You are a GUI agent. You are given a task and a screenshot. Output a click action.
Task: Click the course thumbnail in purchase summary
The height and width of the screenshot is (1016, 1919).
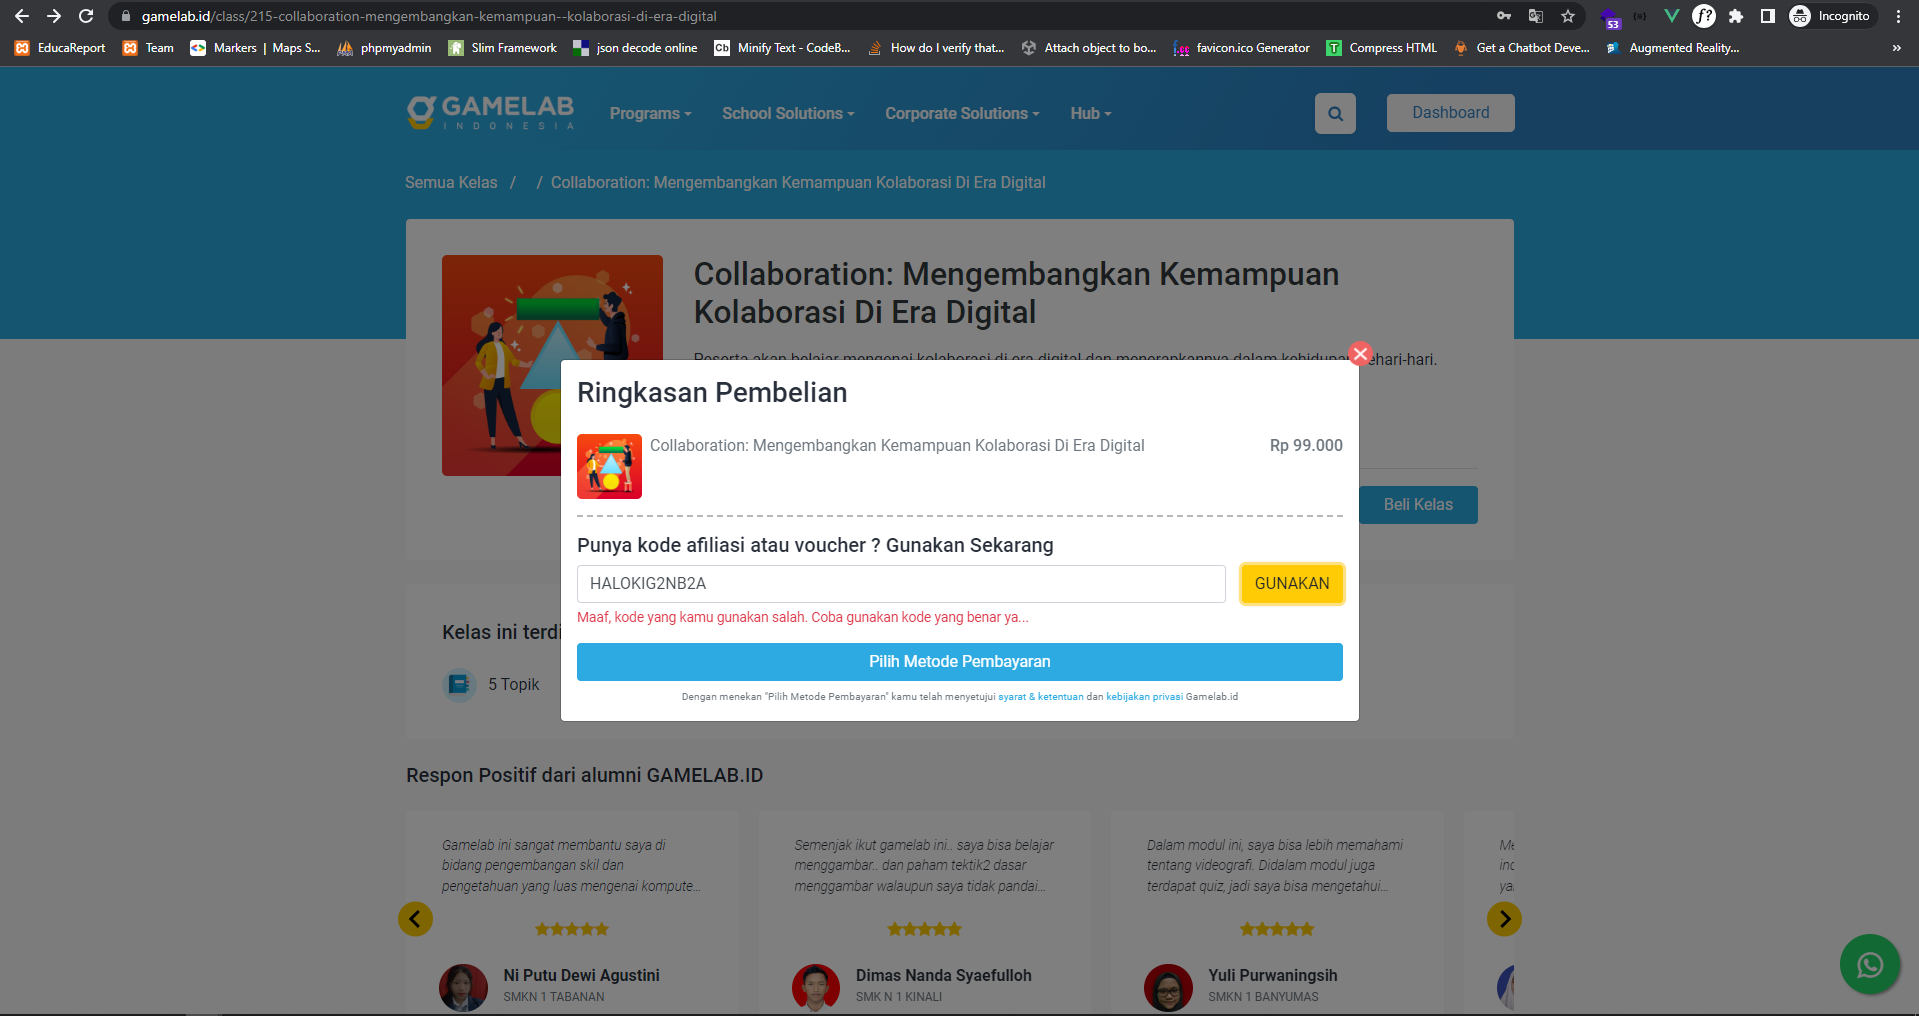point(609,466)
